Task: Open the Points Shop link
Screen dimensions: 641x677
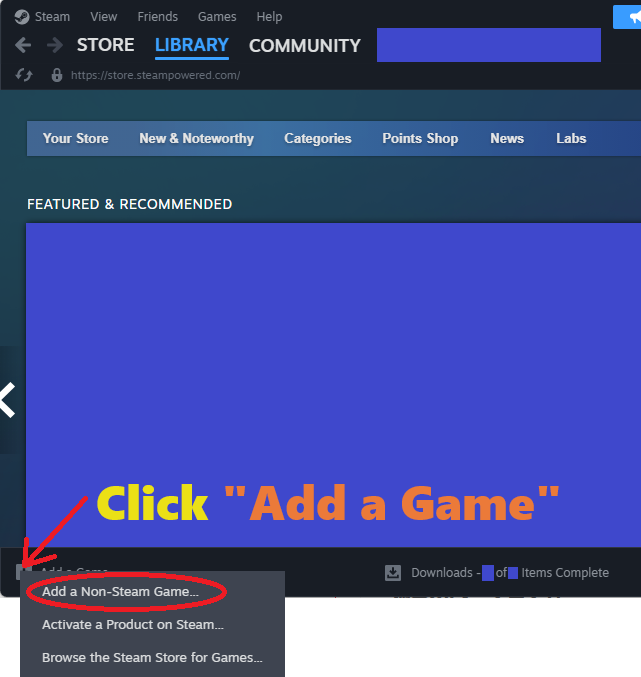Action: [420, 139]
